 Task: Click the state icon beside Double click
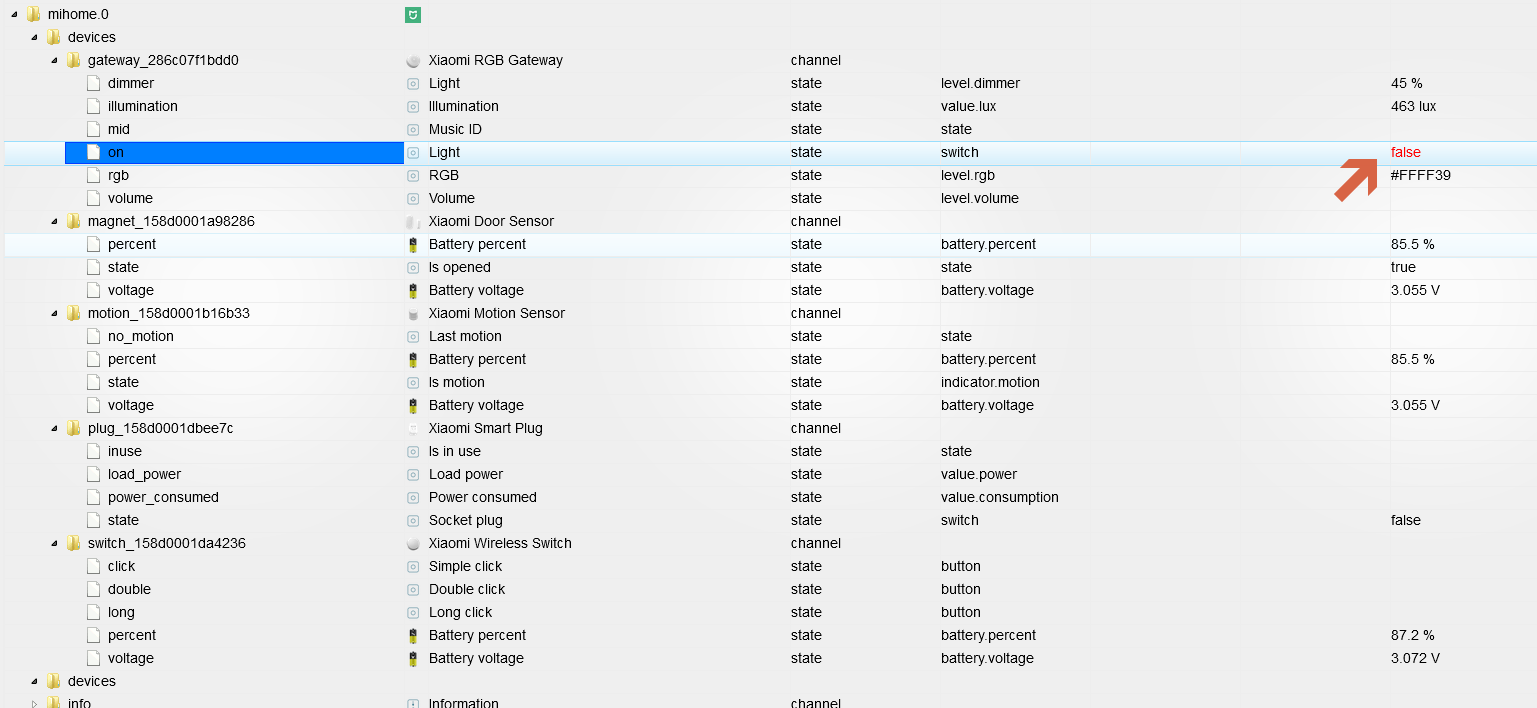pos(412,589)
